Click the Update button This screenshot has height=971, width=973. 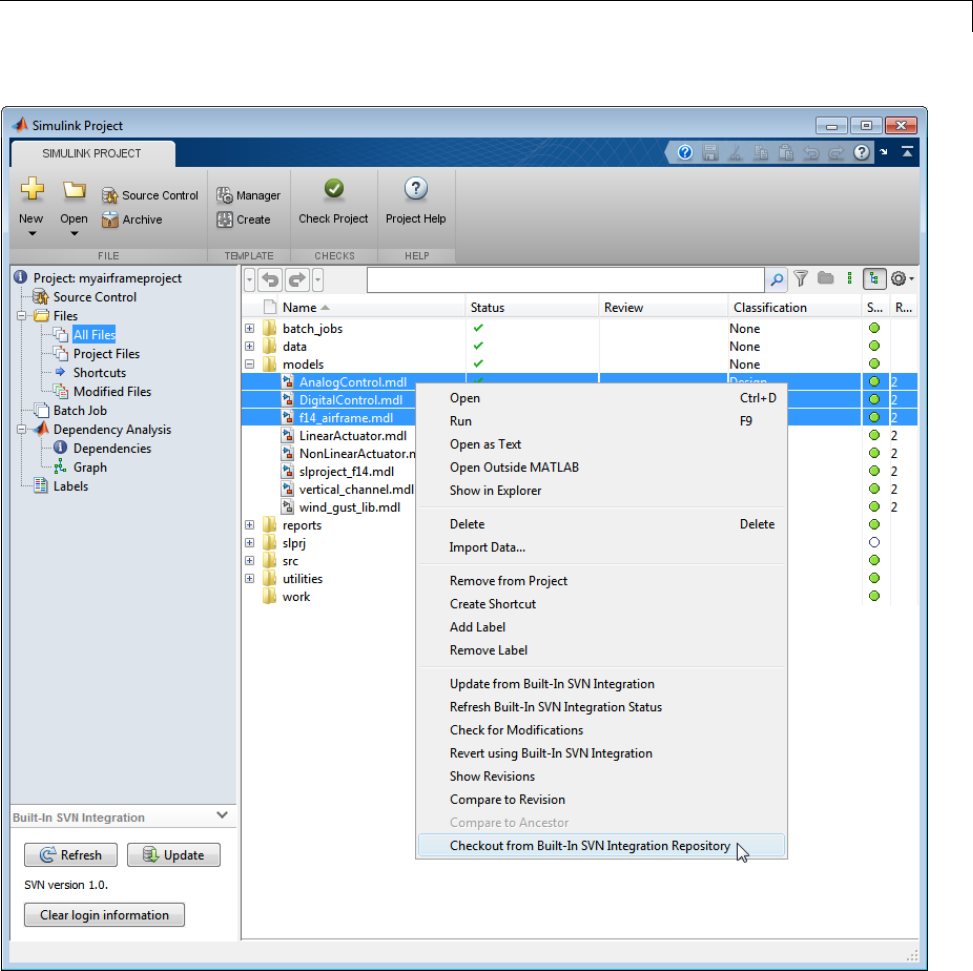[174, 855]
